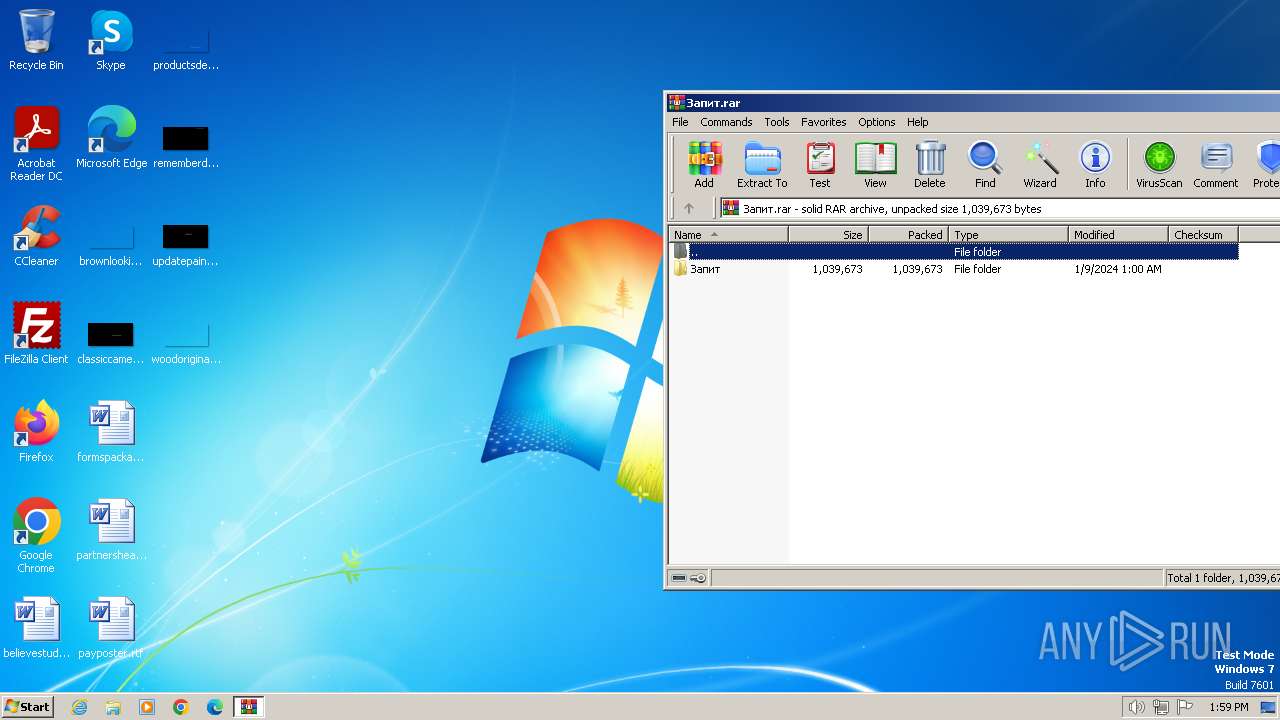Sort by the Type column header
1280x720 pixels.
1008,235
